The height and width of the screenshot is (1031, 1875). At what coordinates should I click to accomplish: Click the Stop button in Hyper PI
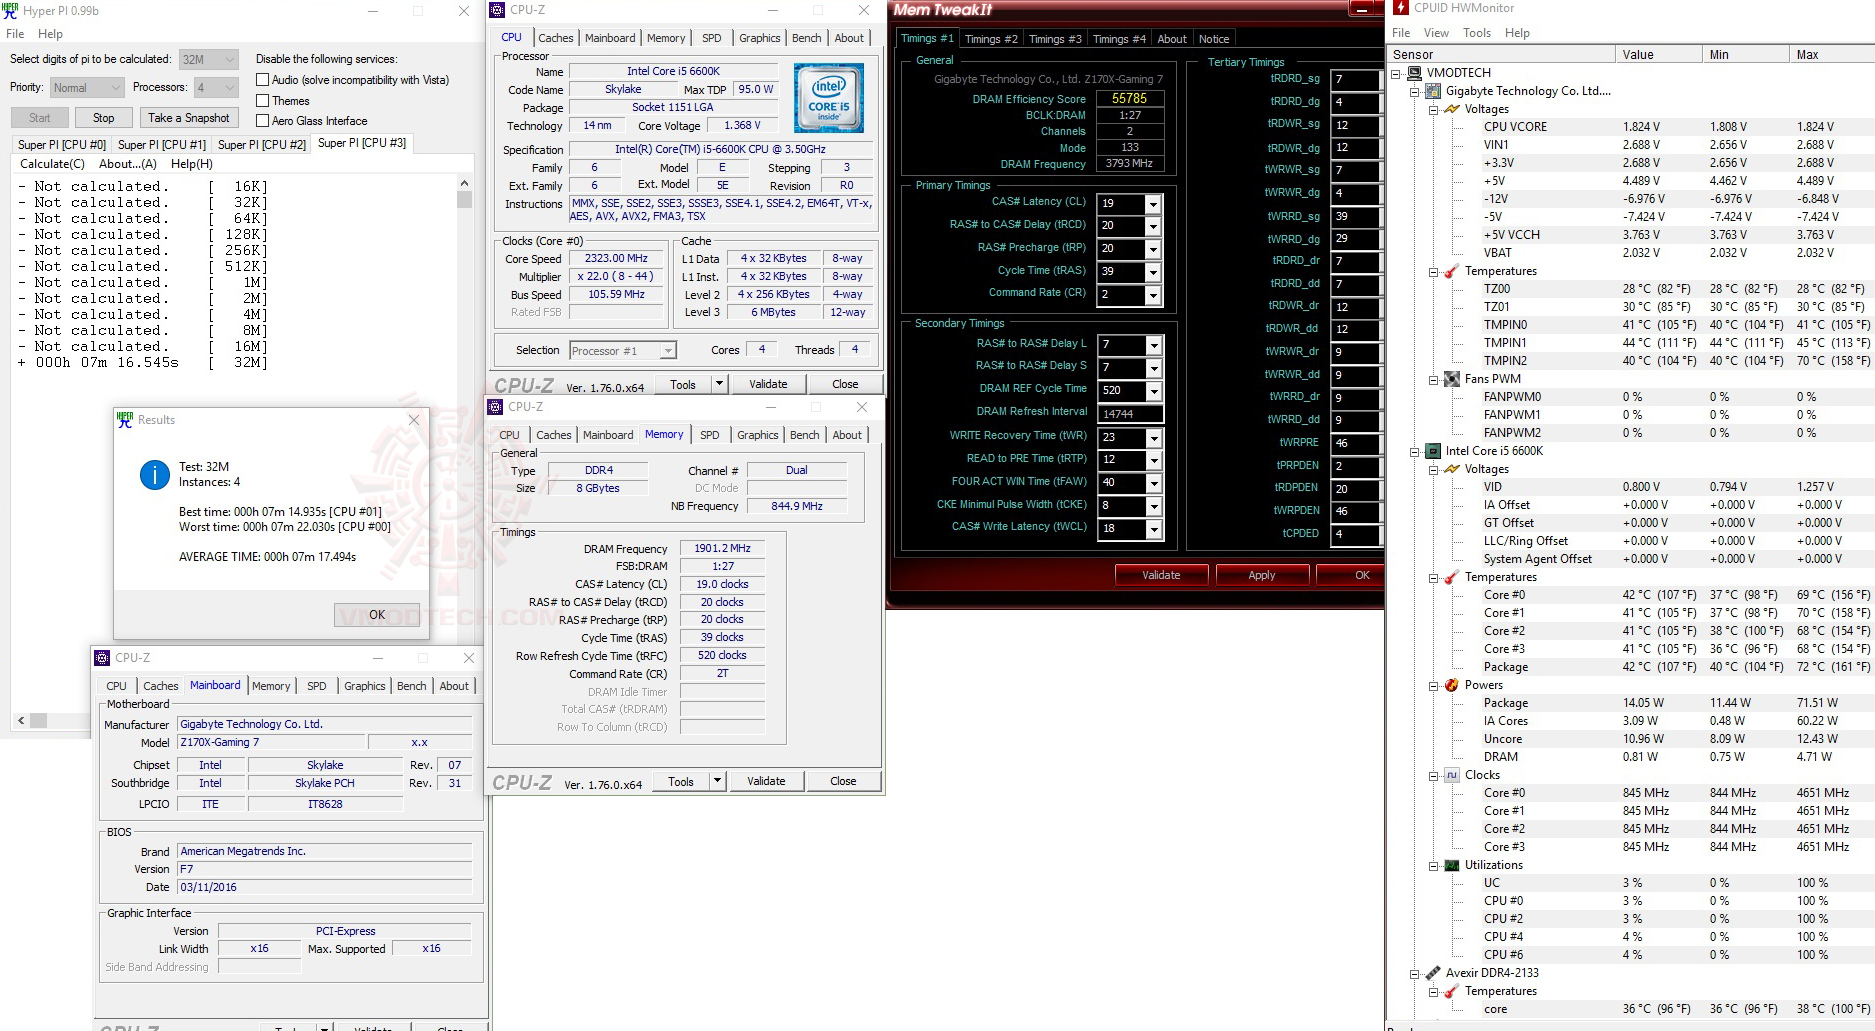coord(104,118)
